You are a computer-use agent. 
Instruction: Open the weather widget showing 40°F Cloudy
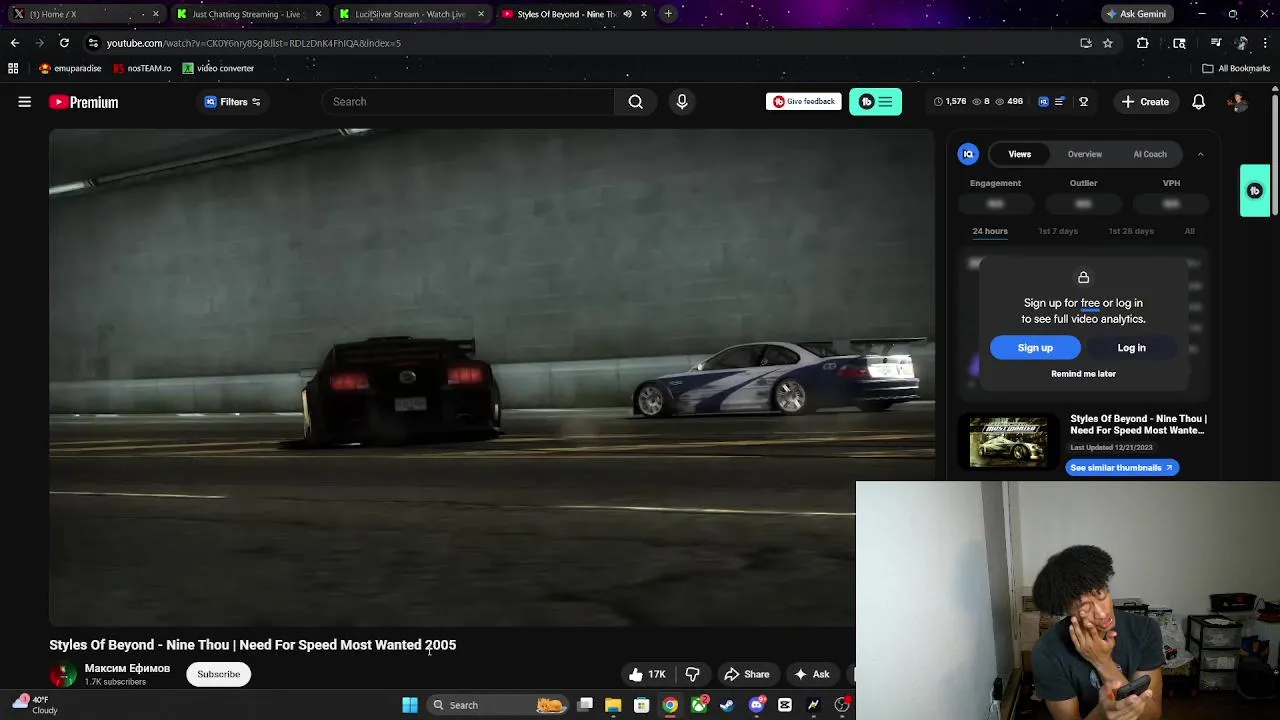[x=36, y=705]
